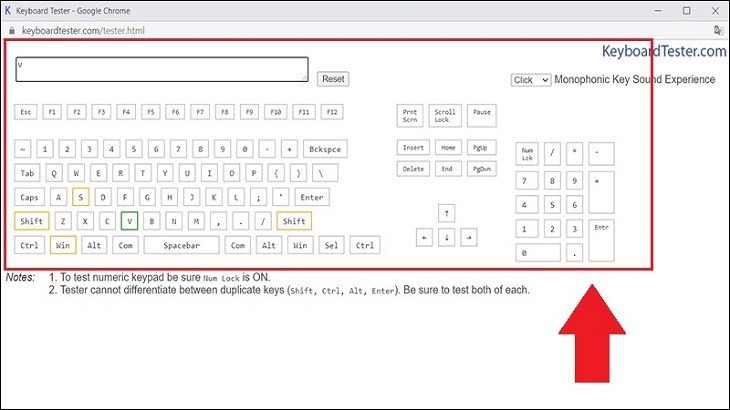Click the Tab key

(x=27, y=173)
